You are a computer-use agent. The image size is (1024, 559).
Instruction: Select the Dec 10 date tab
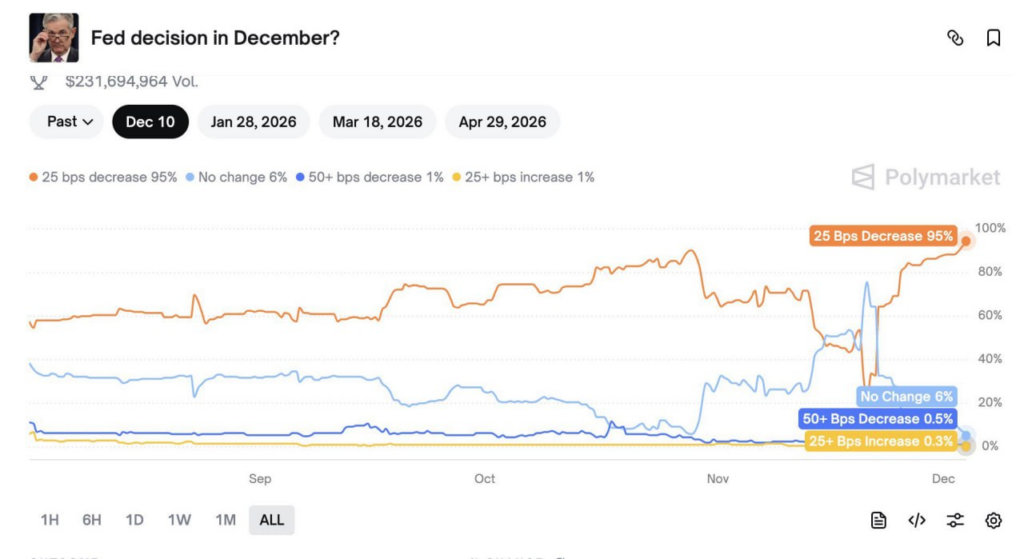(x=150, y=122)
